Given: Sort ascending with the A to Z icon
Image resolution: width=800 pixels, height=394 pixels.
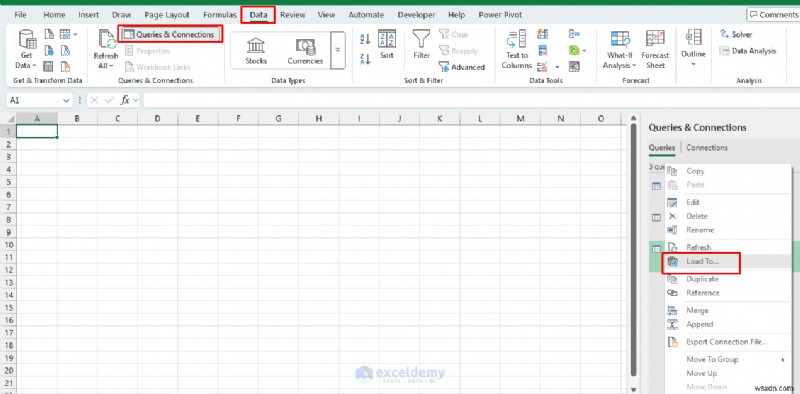Looking at the screenshot, I should [x=365, y=39].
